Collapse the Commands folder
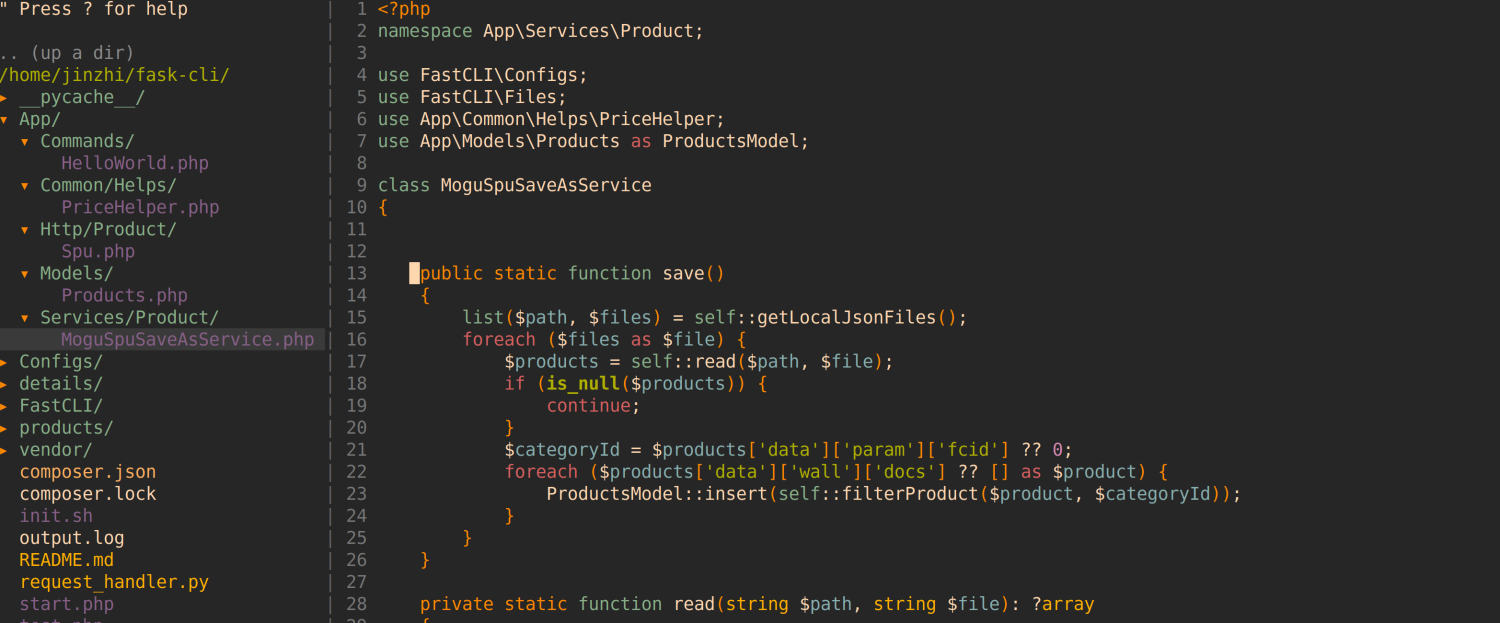 [86, 140]
